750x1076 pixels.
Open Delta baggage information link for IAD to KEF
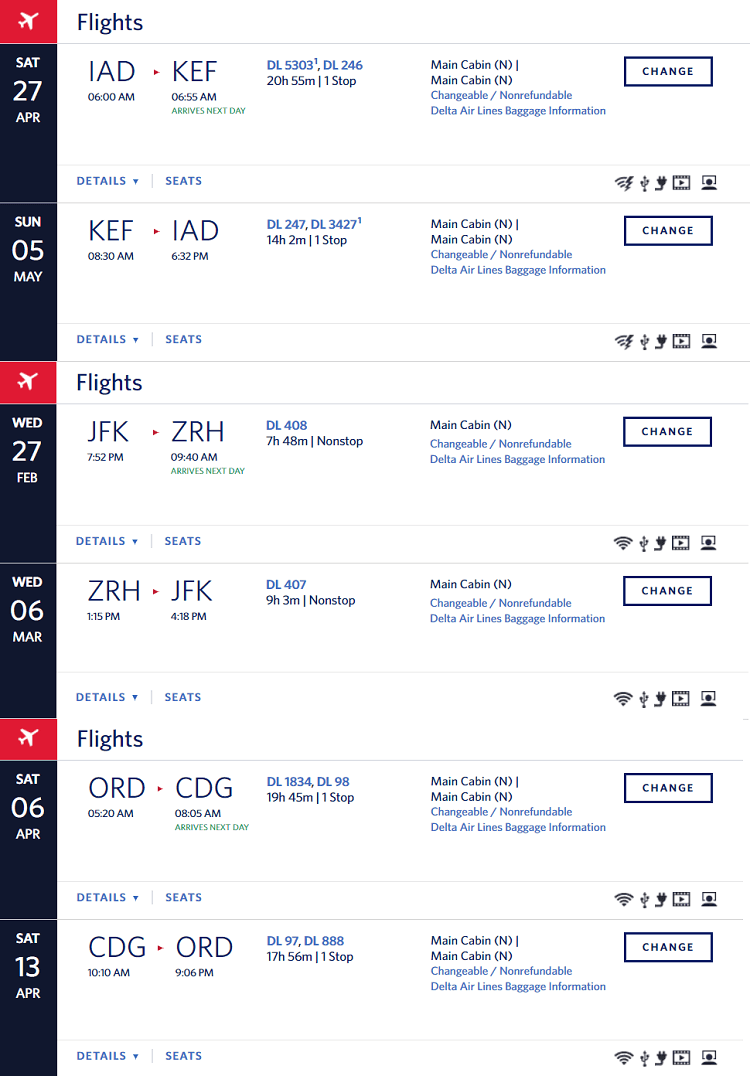[518, 110]
